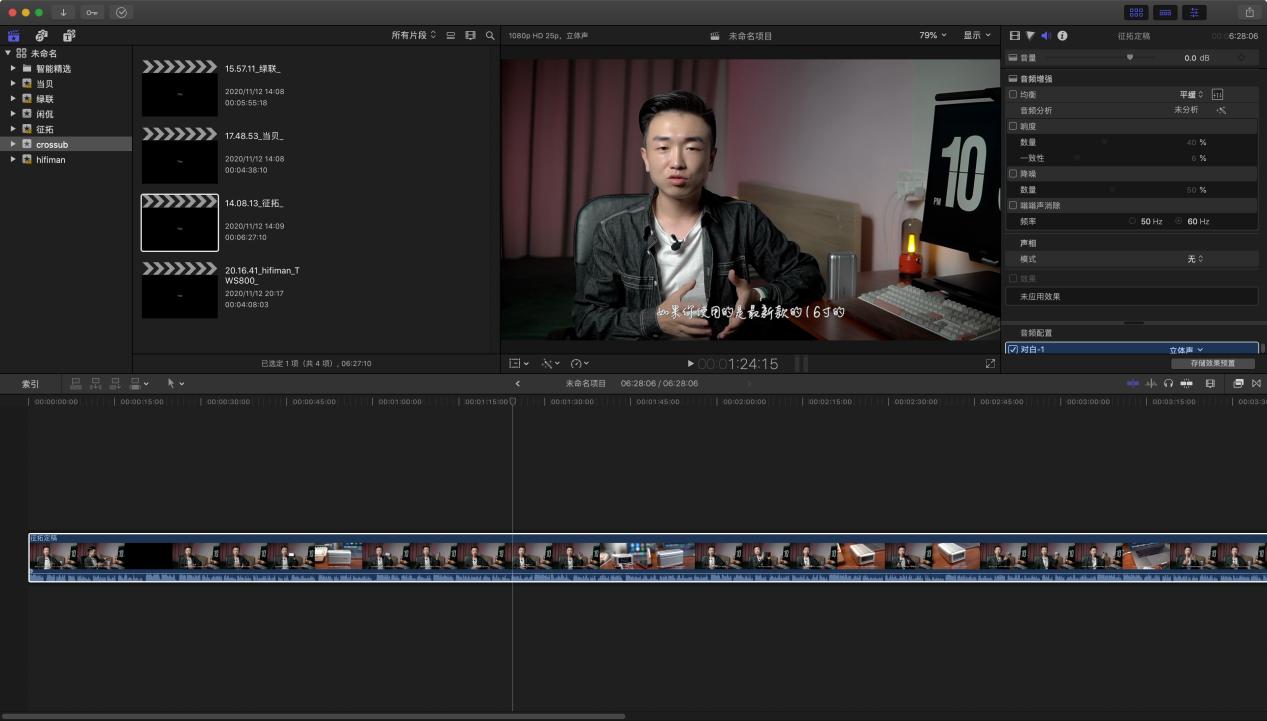
Task: Open the Photos and Audio browser icon
Action: click(41, 35)
